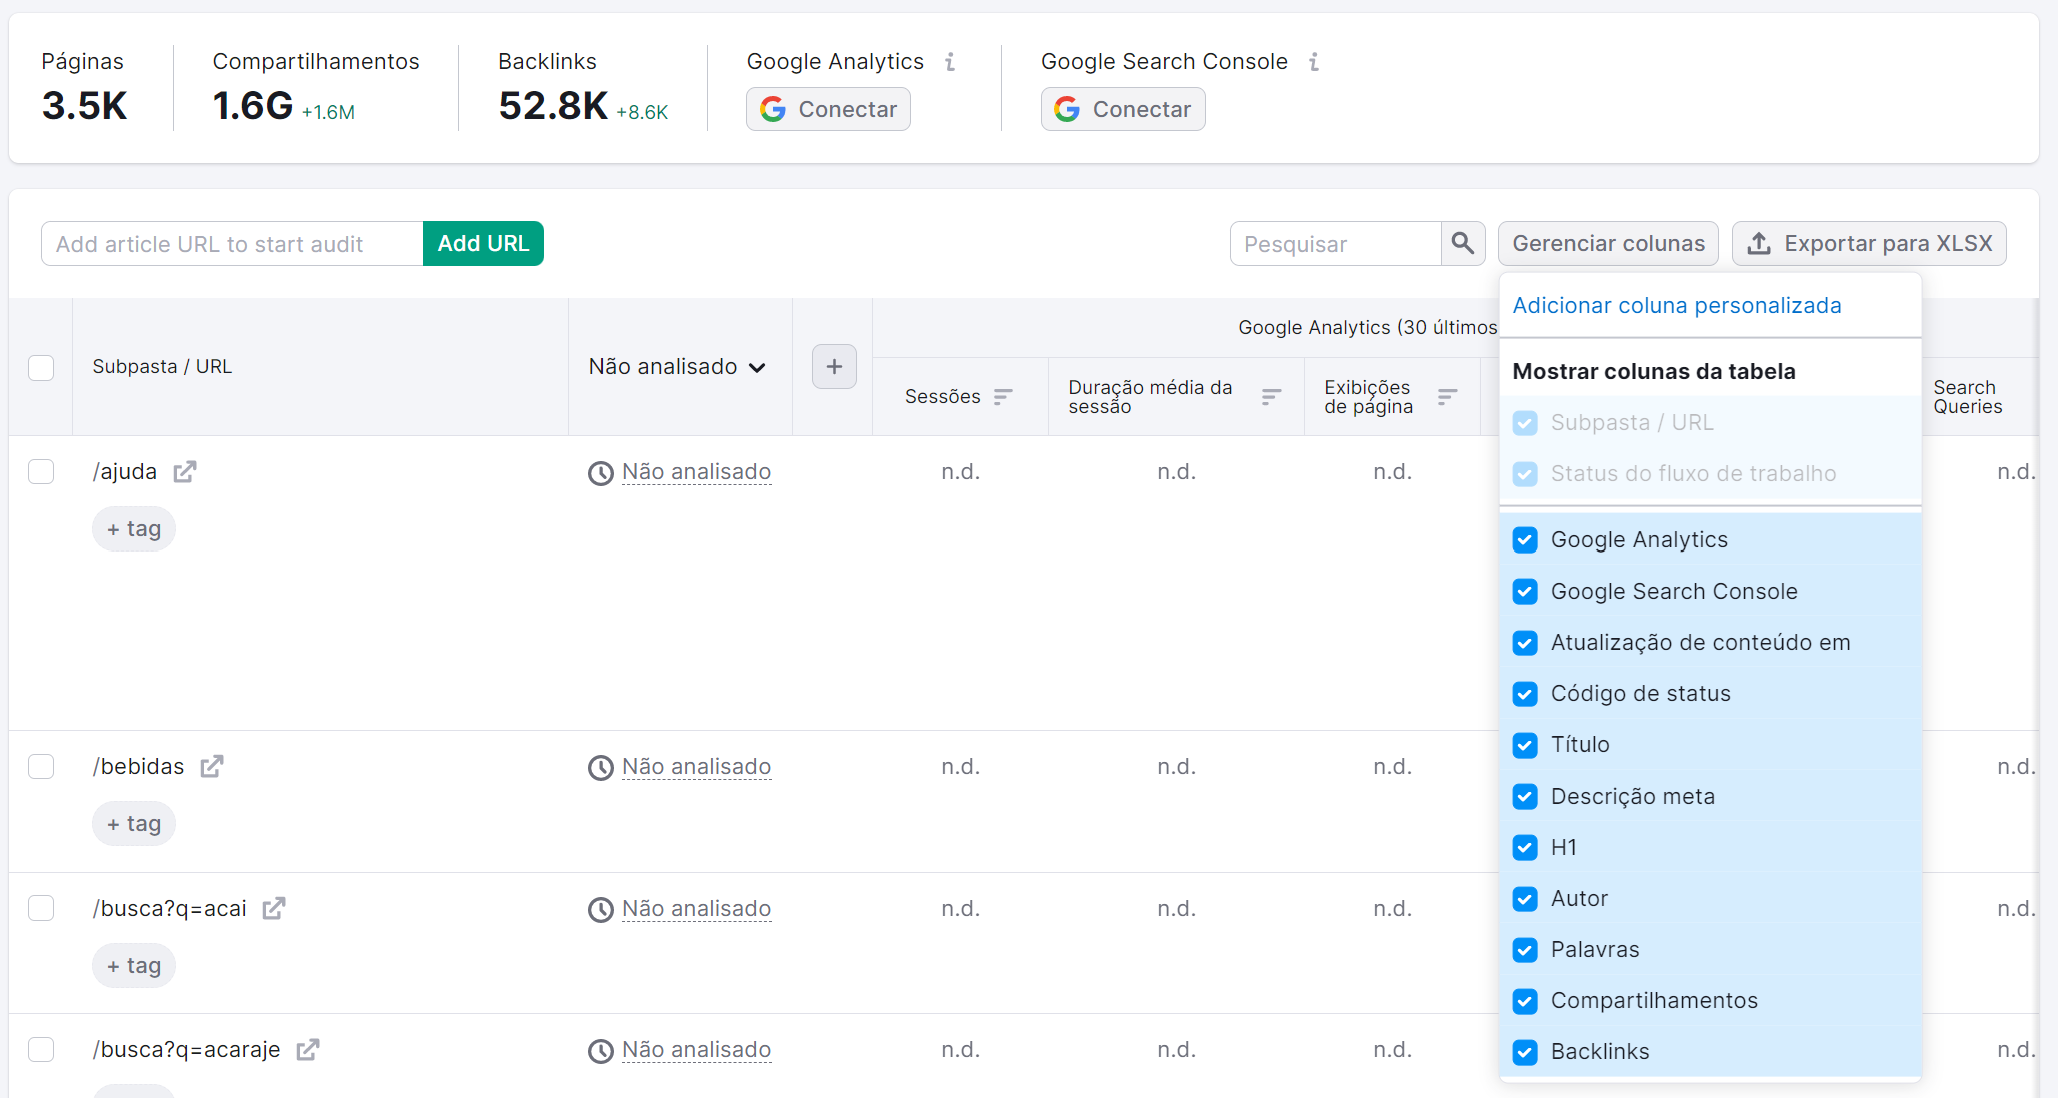
Task: Open /bebidas external link icon
Action: pyautogui.click(x=212, y=766)
